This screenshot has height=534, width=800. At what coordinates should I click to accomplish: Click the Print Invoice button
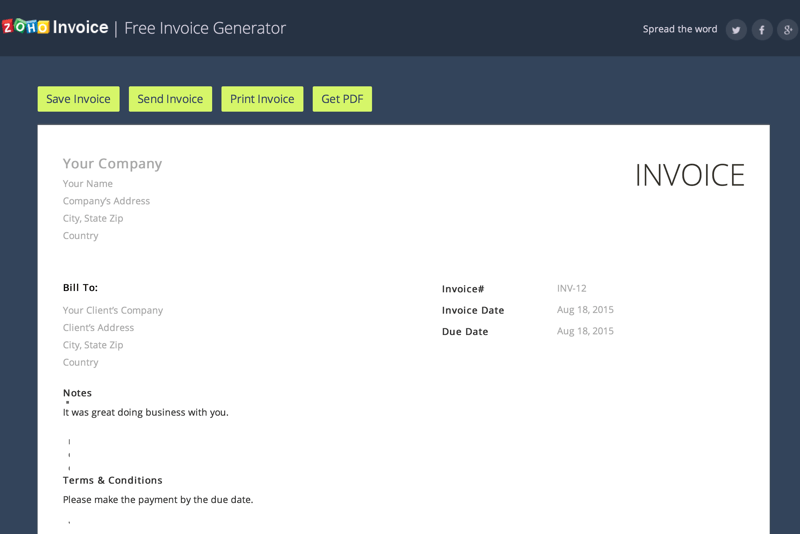coord(262,99)
